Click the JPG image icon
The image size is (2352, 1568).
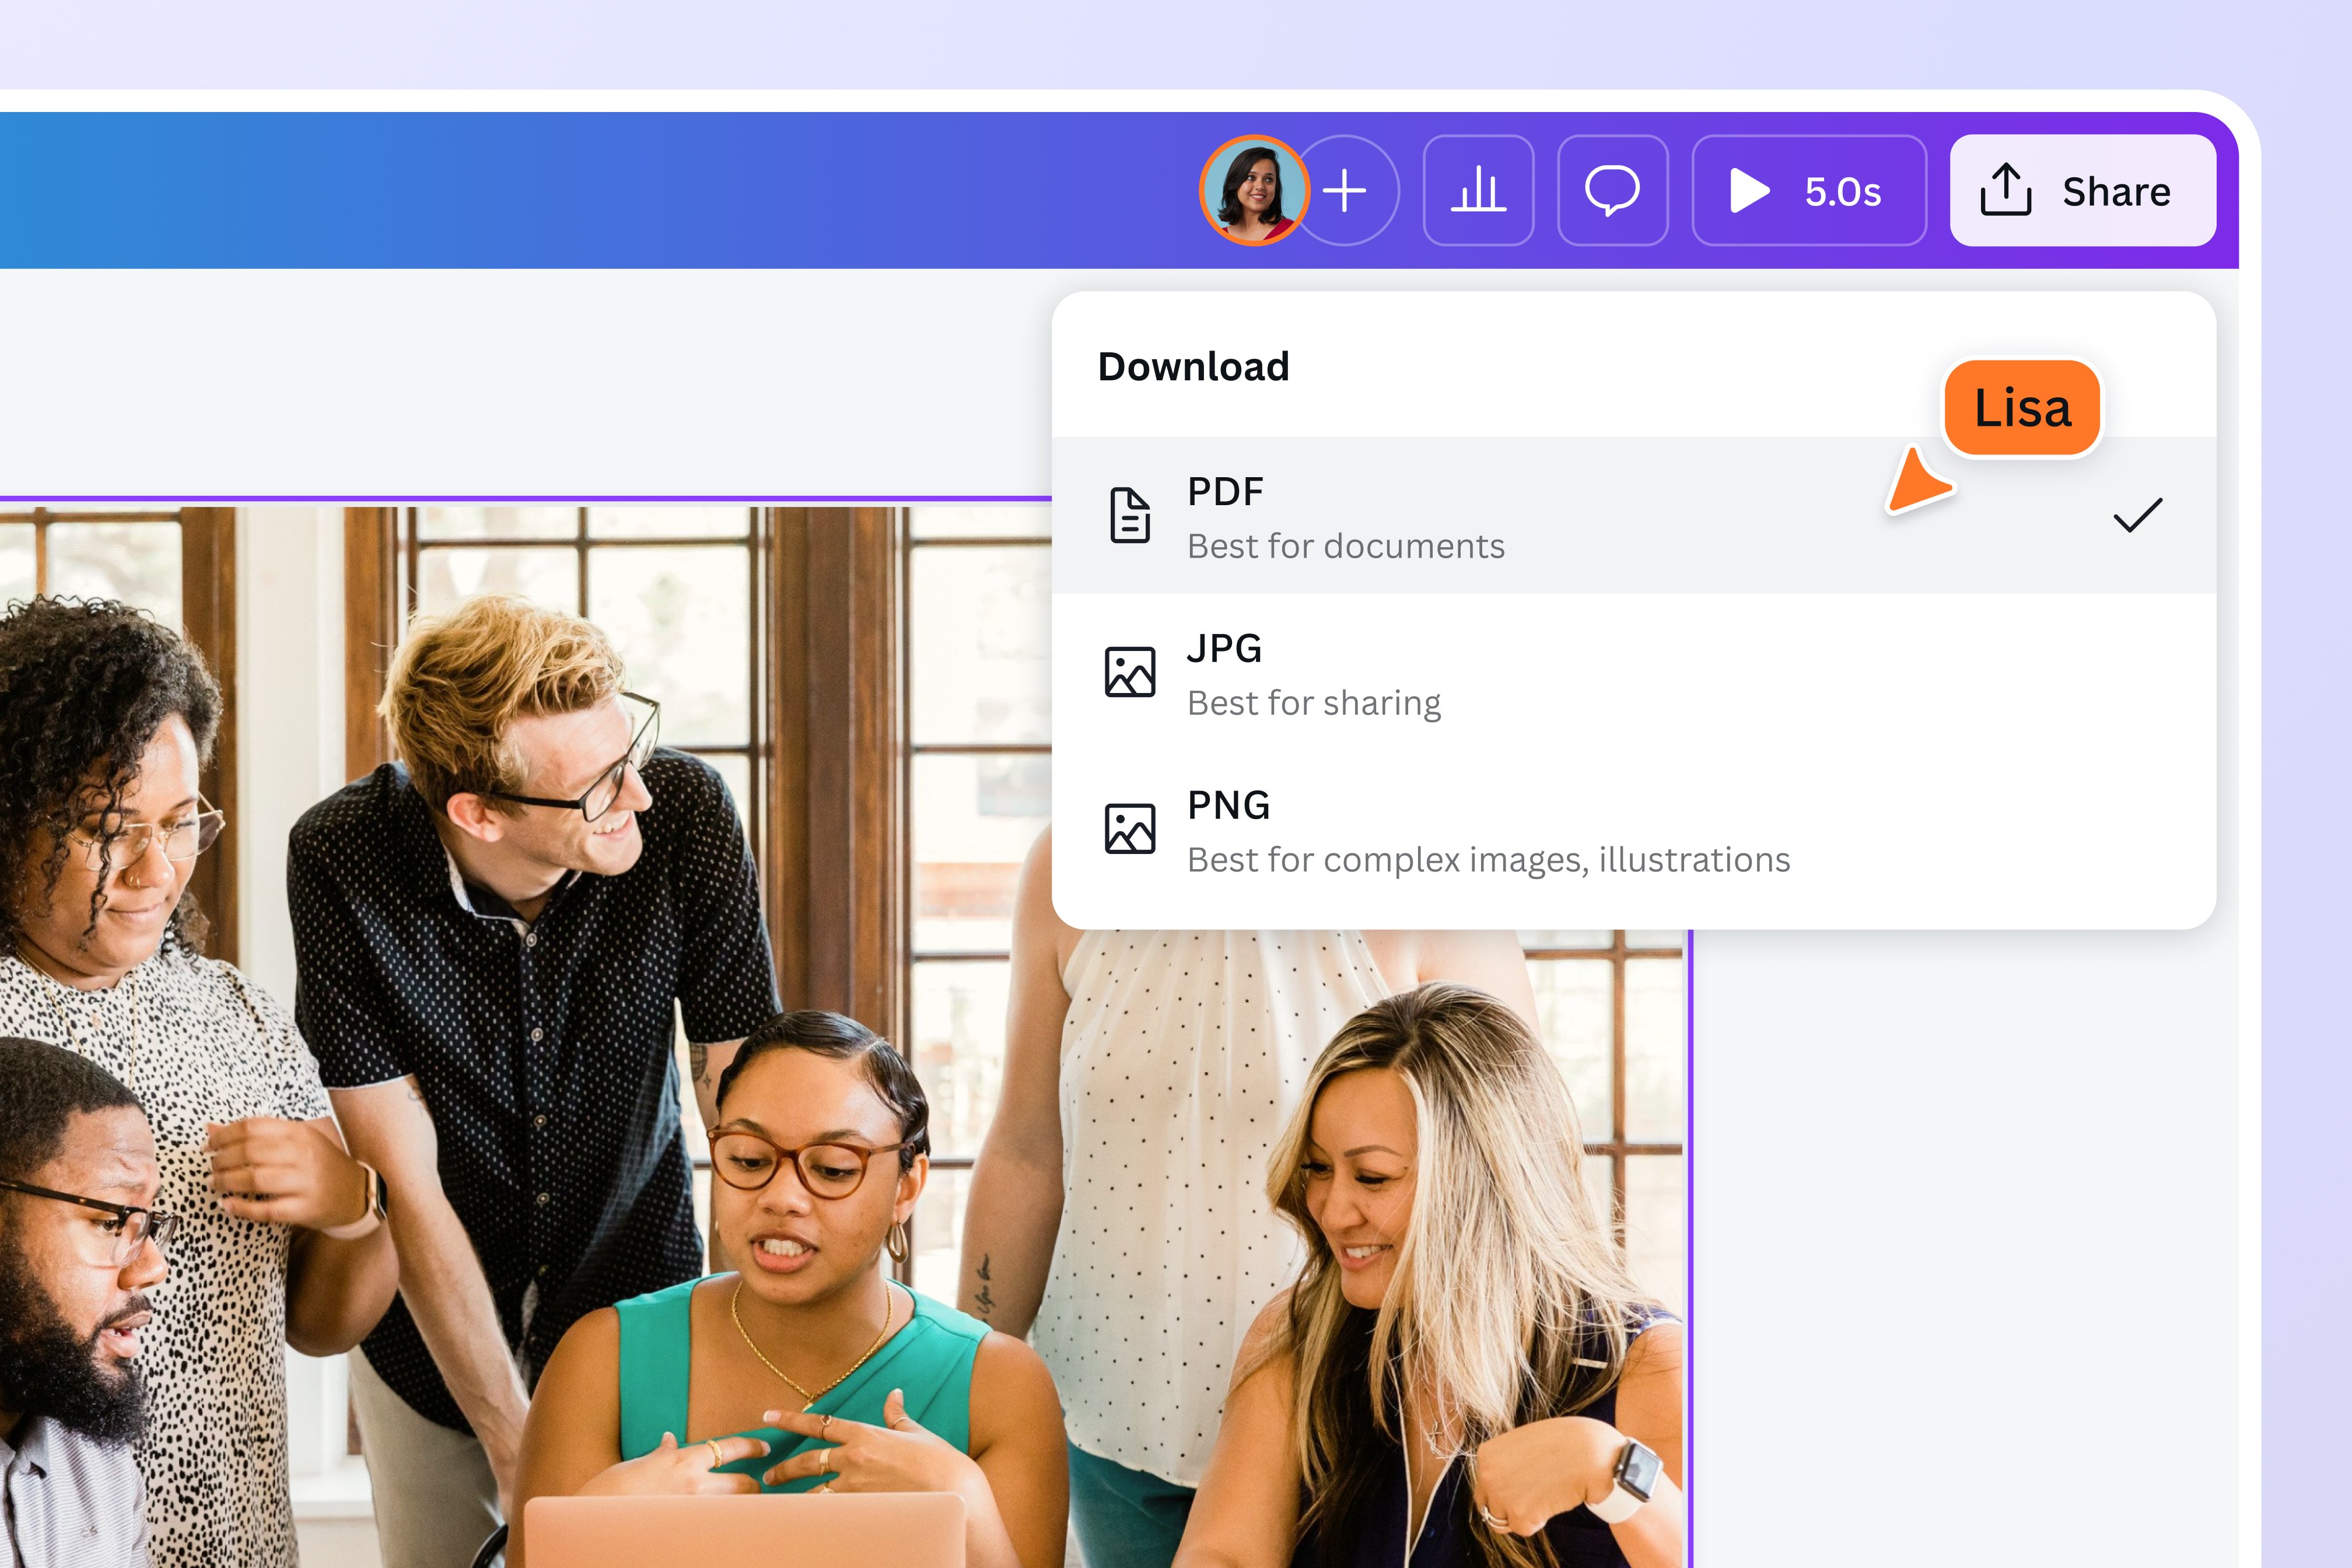click(x=1129, y=672)
